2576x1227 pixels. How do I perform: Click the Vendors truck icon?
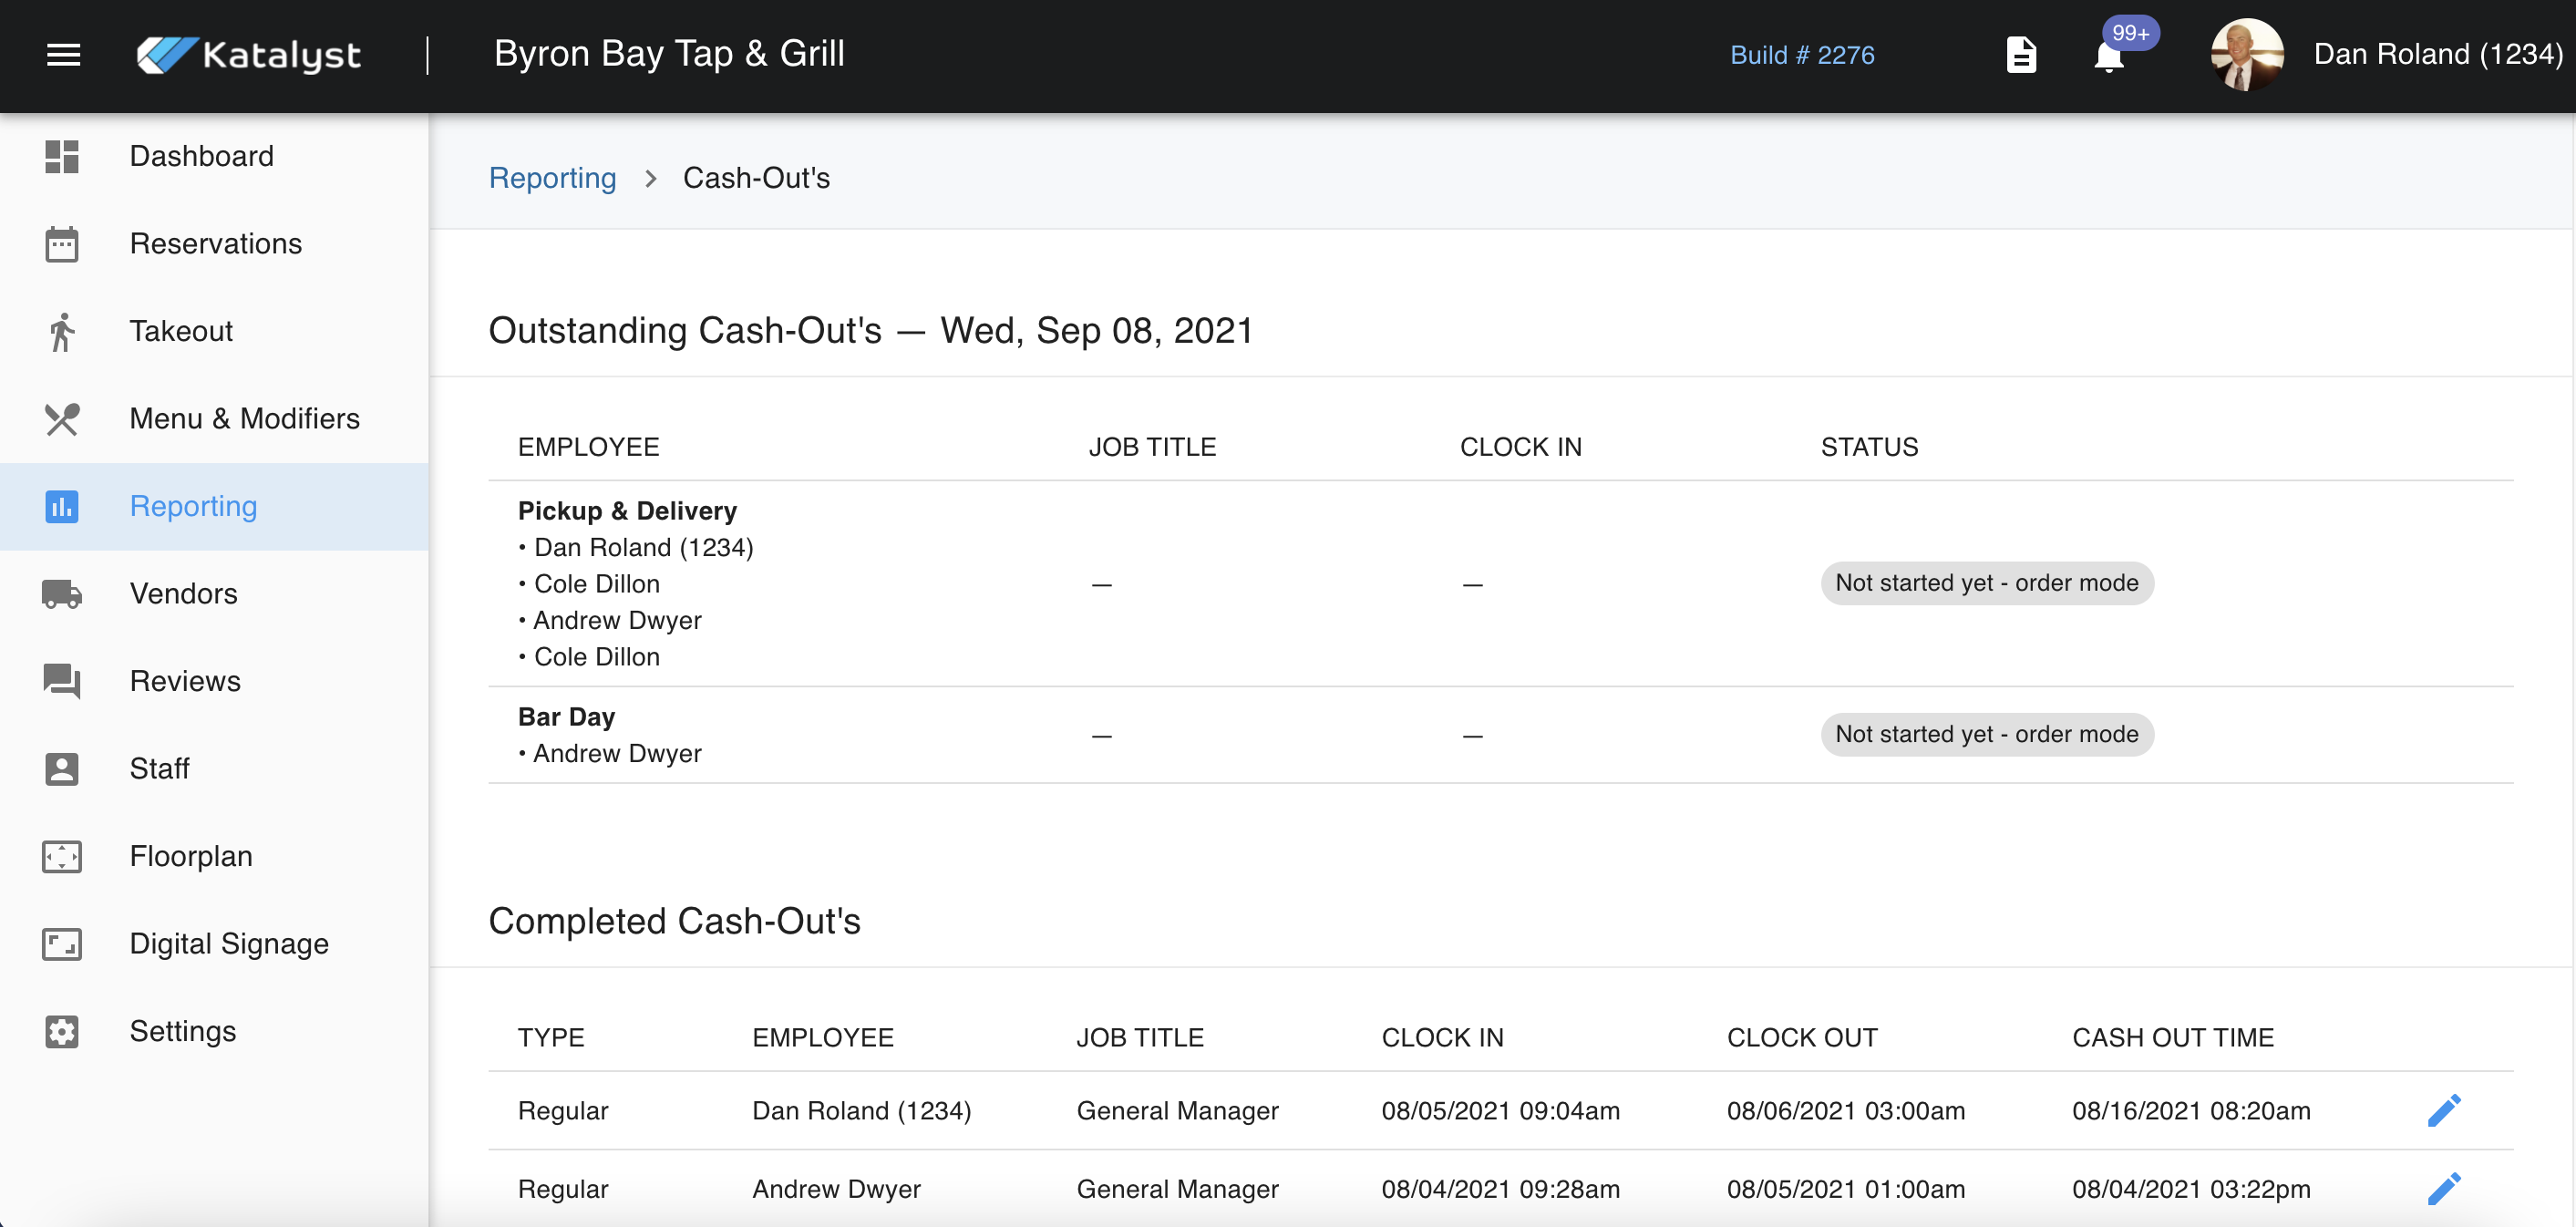click(62, 593)
